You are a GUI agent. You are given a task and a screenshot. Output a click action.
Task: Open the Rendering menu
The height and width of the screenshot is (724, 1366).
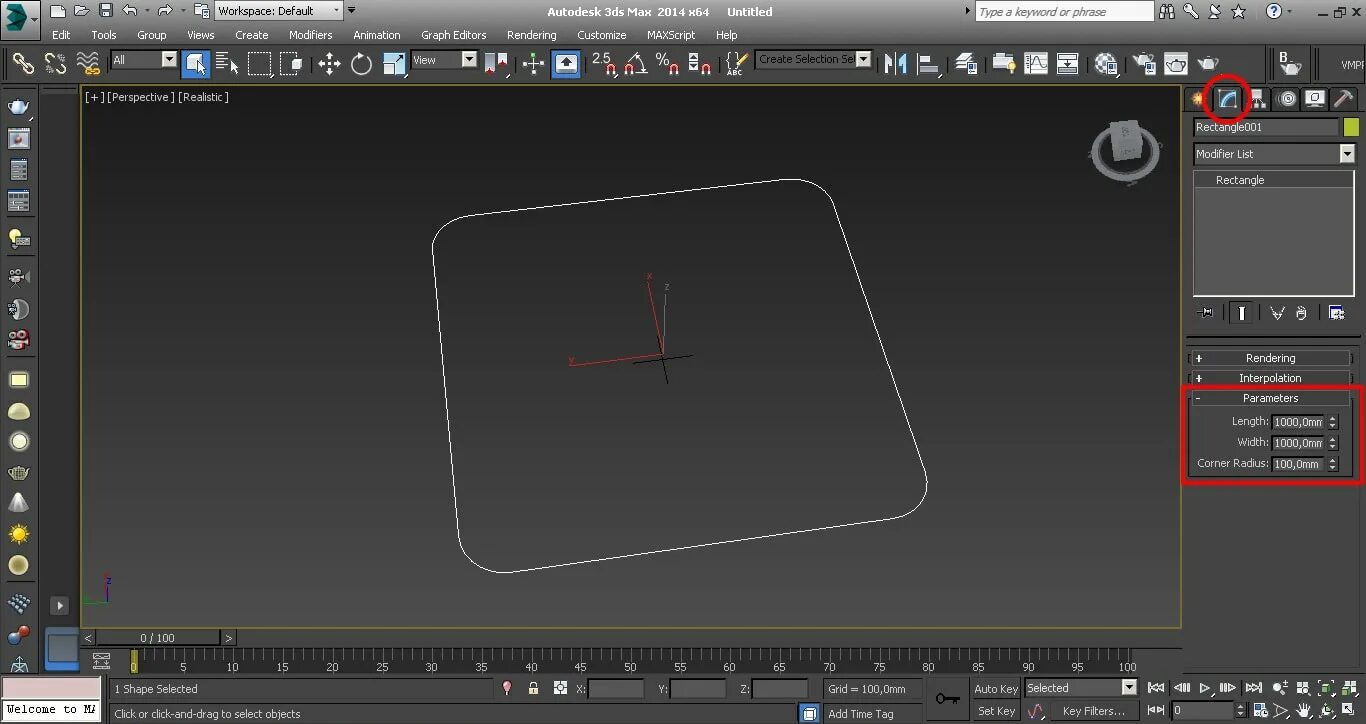click(x=531, y=34)
